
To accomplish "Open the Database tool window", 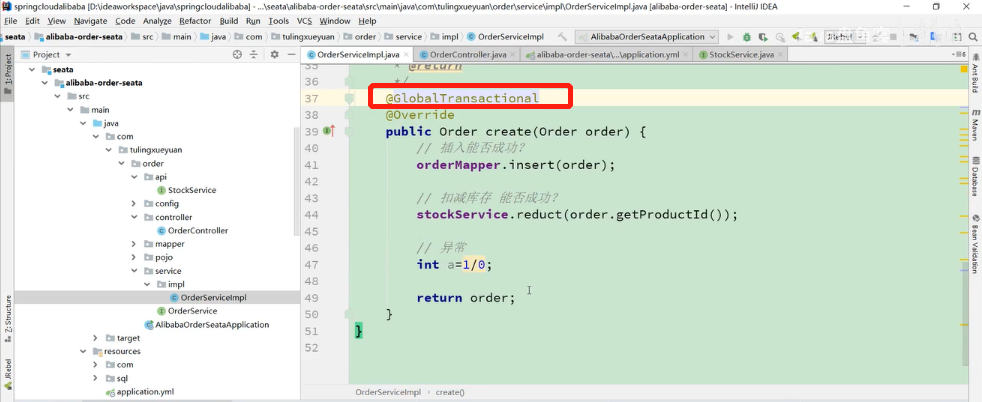I will [x=975, y=177].
